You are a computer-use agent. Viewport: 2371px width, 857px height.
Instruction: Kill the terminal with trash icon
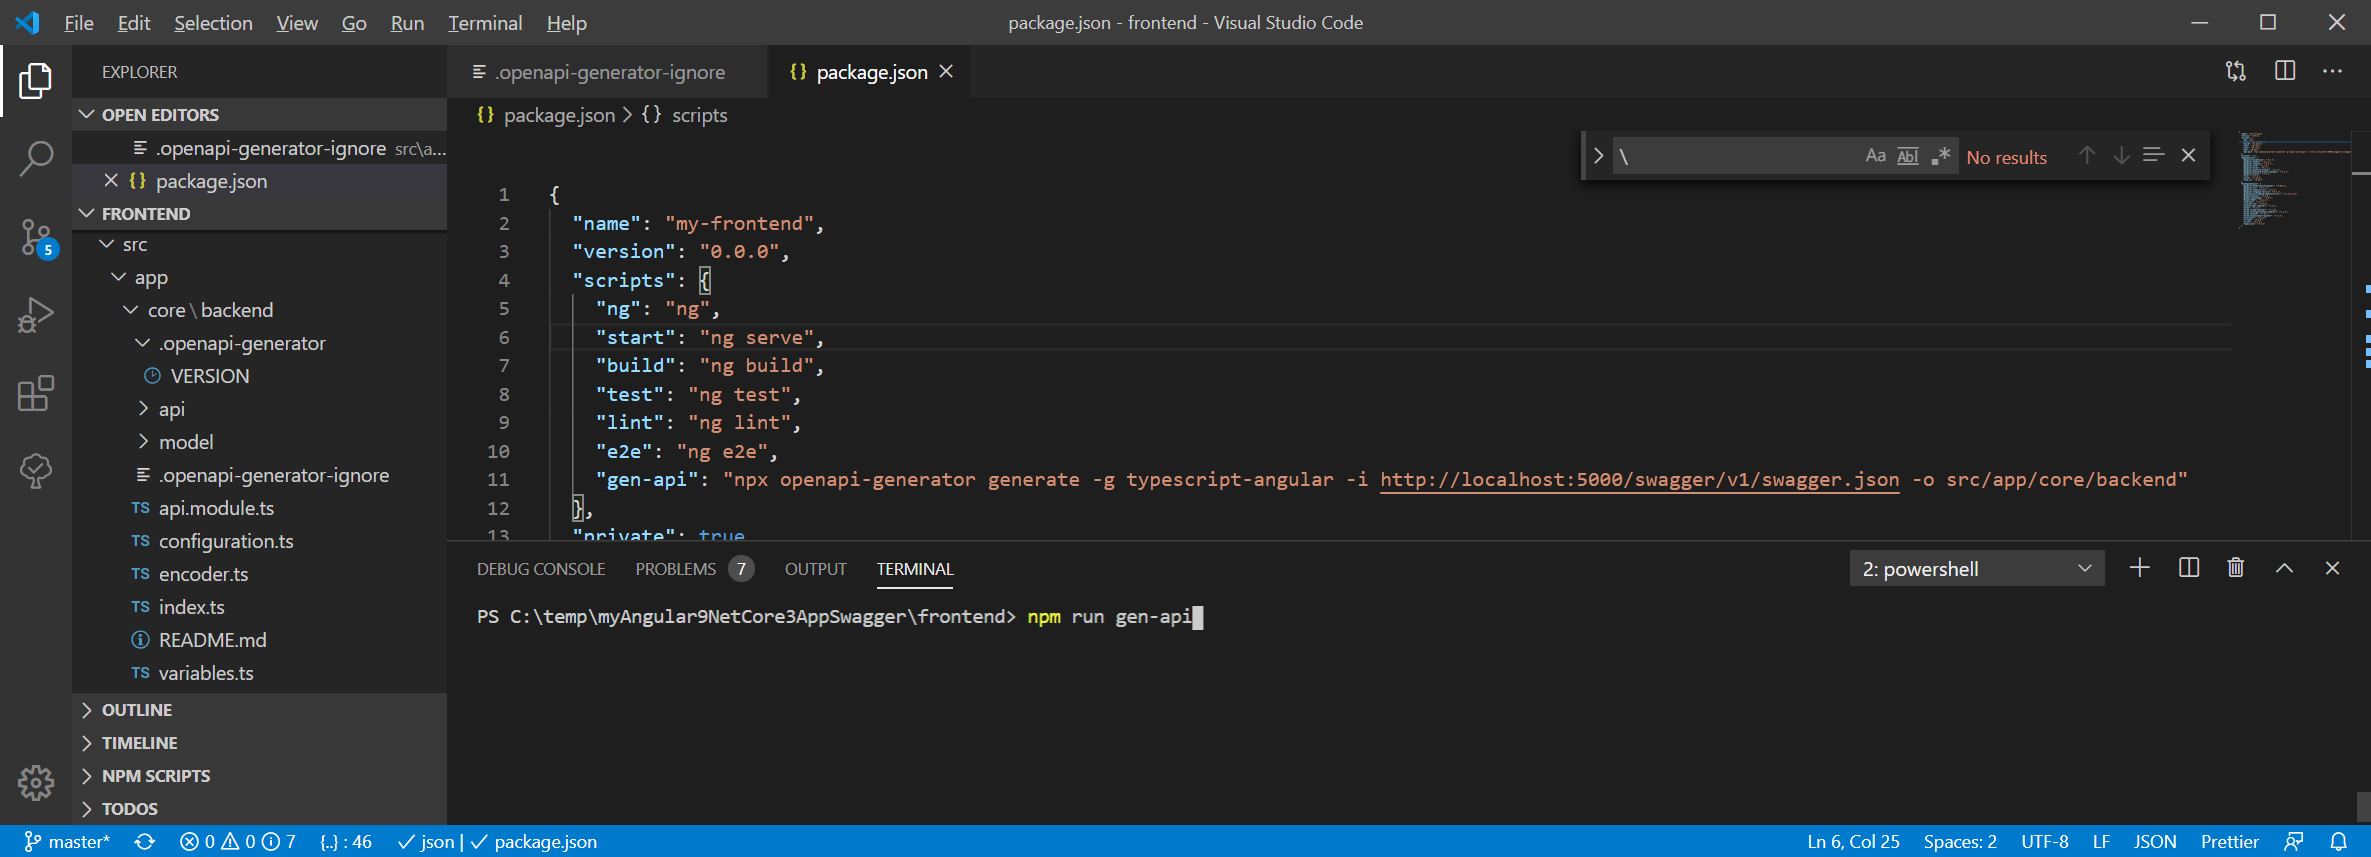(2236, 568)
